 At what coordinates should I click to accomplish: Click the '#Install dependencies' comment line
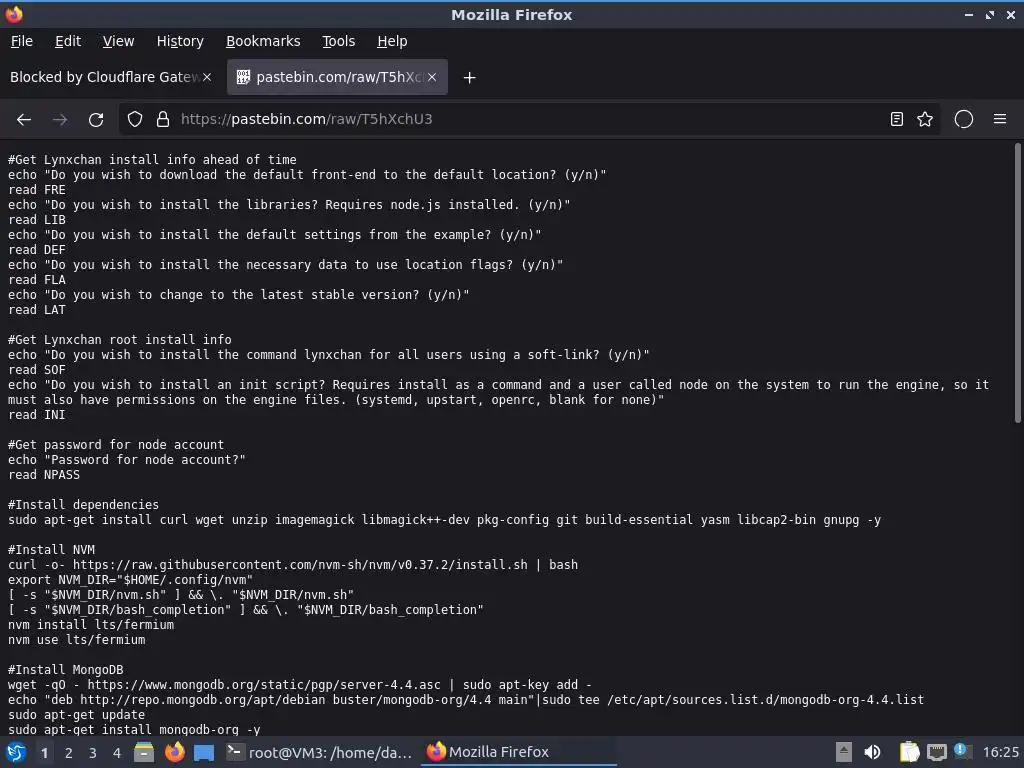pyautogui.click(x=83, y=505)
